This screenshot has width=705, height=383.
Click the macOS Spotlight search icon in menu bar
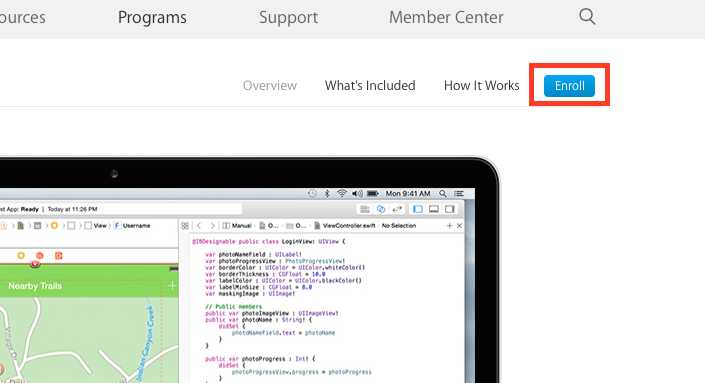click(443, 193)
